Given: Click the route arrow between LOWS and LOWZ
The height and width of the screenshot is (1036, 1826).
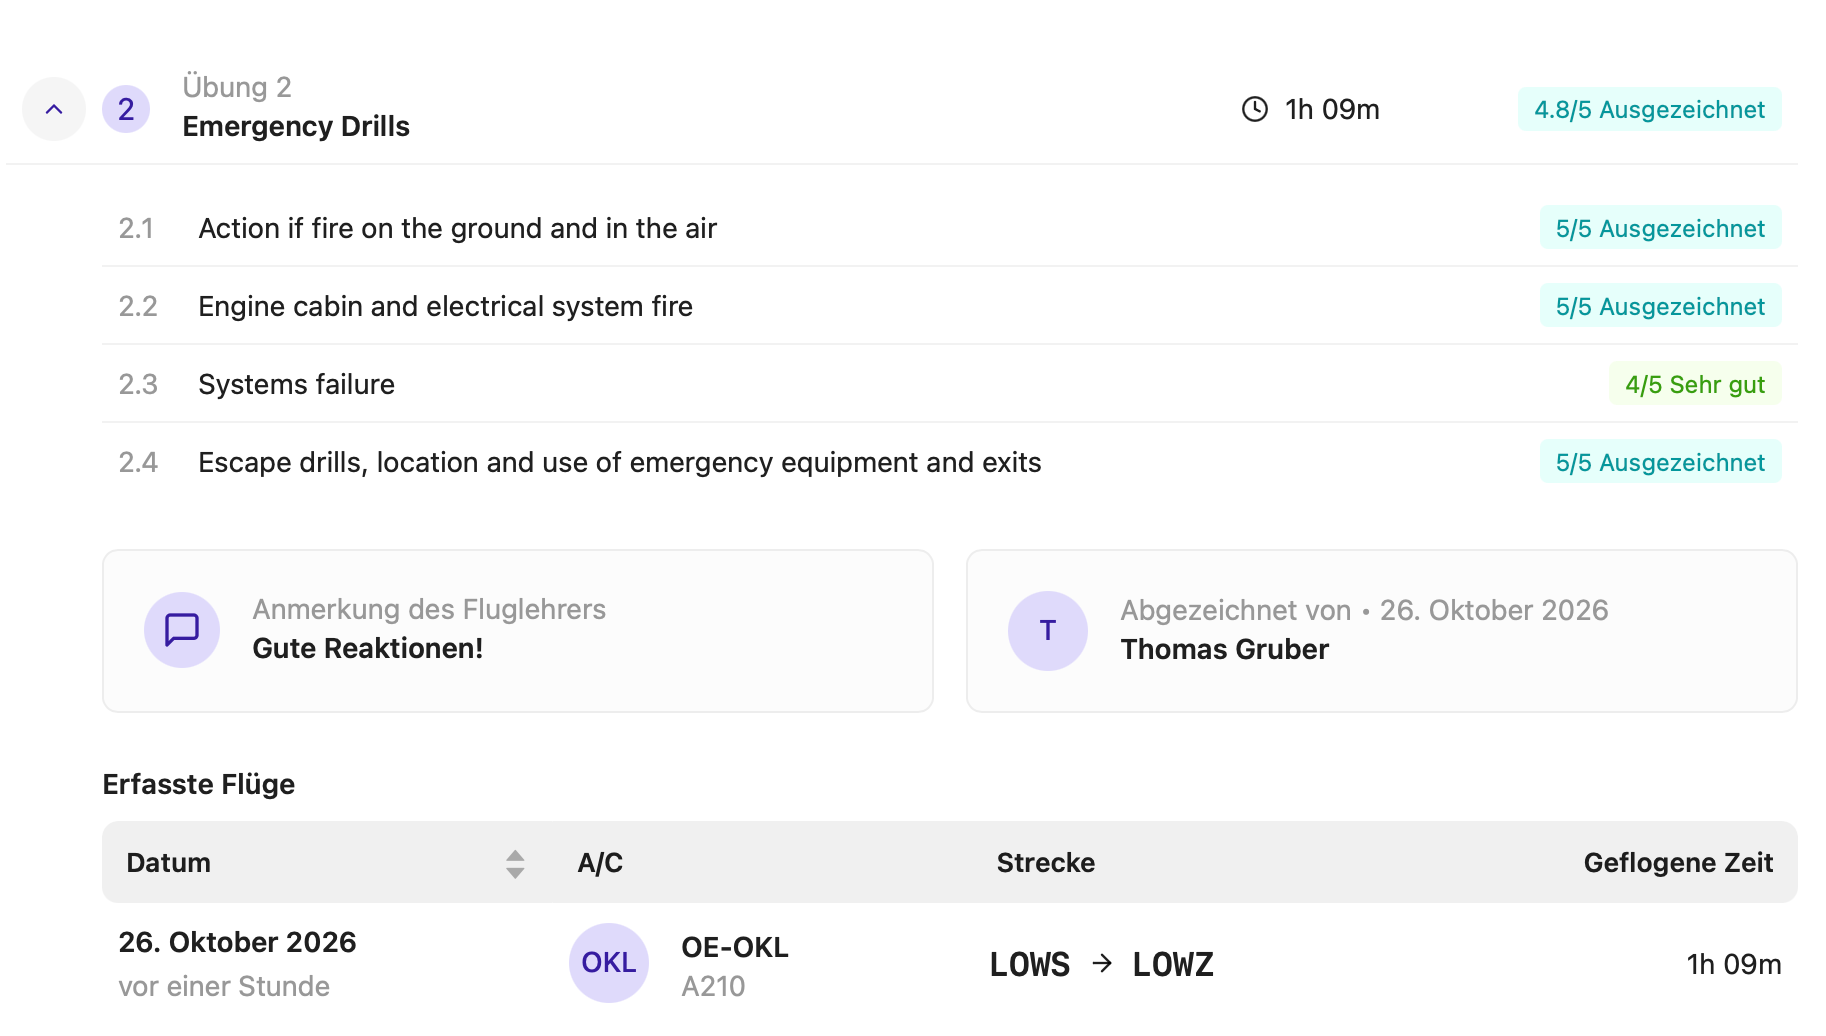Looking at the screenshot, I should [x=1102, y=963].
